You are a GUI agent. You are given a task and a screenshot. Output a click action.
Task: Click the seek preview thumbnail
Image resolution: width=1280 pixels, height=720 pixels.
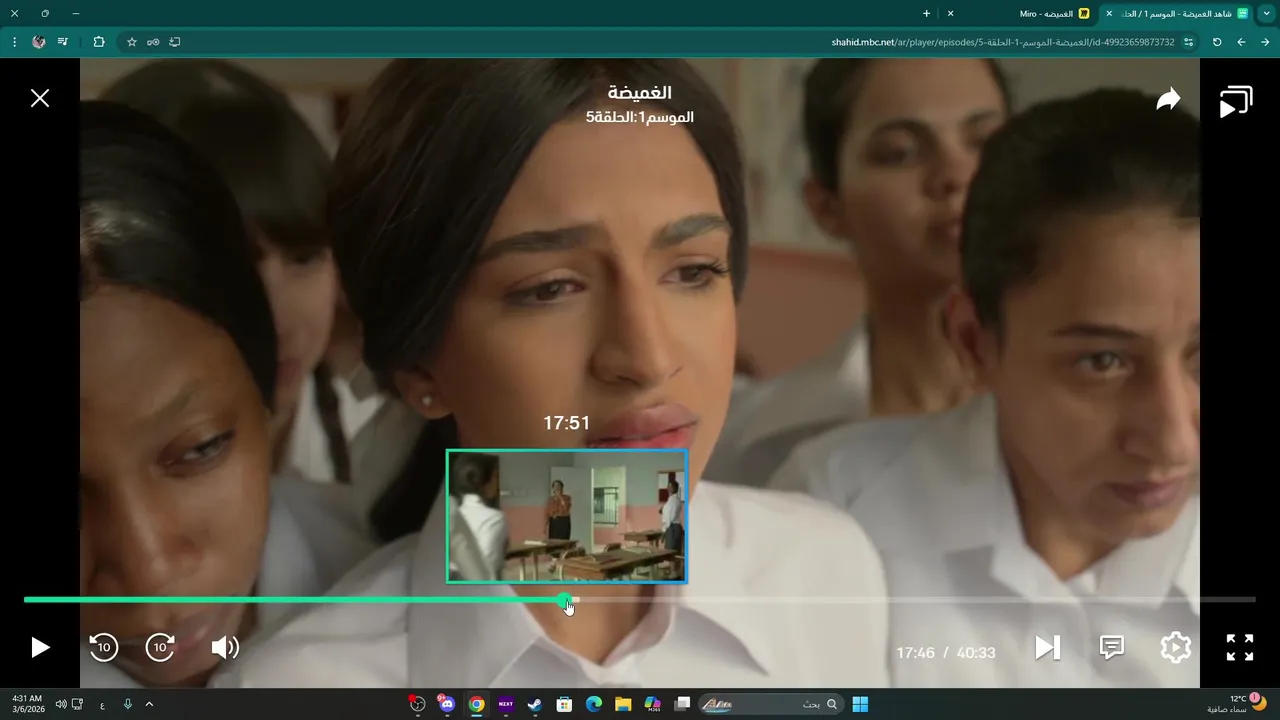tap(567, 516)
